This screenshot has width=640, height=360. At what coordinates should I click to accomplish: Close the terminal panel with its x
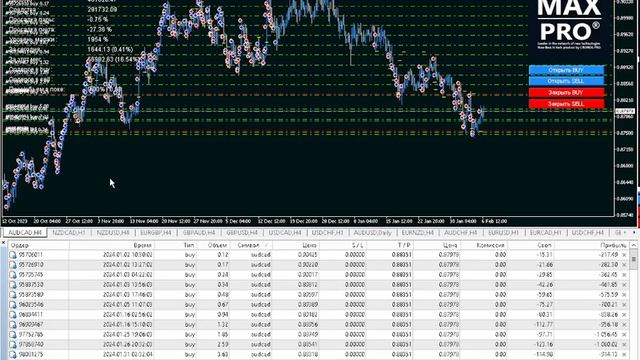3,243
